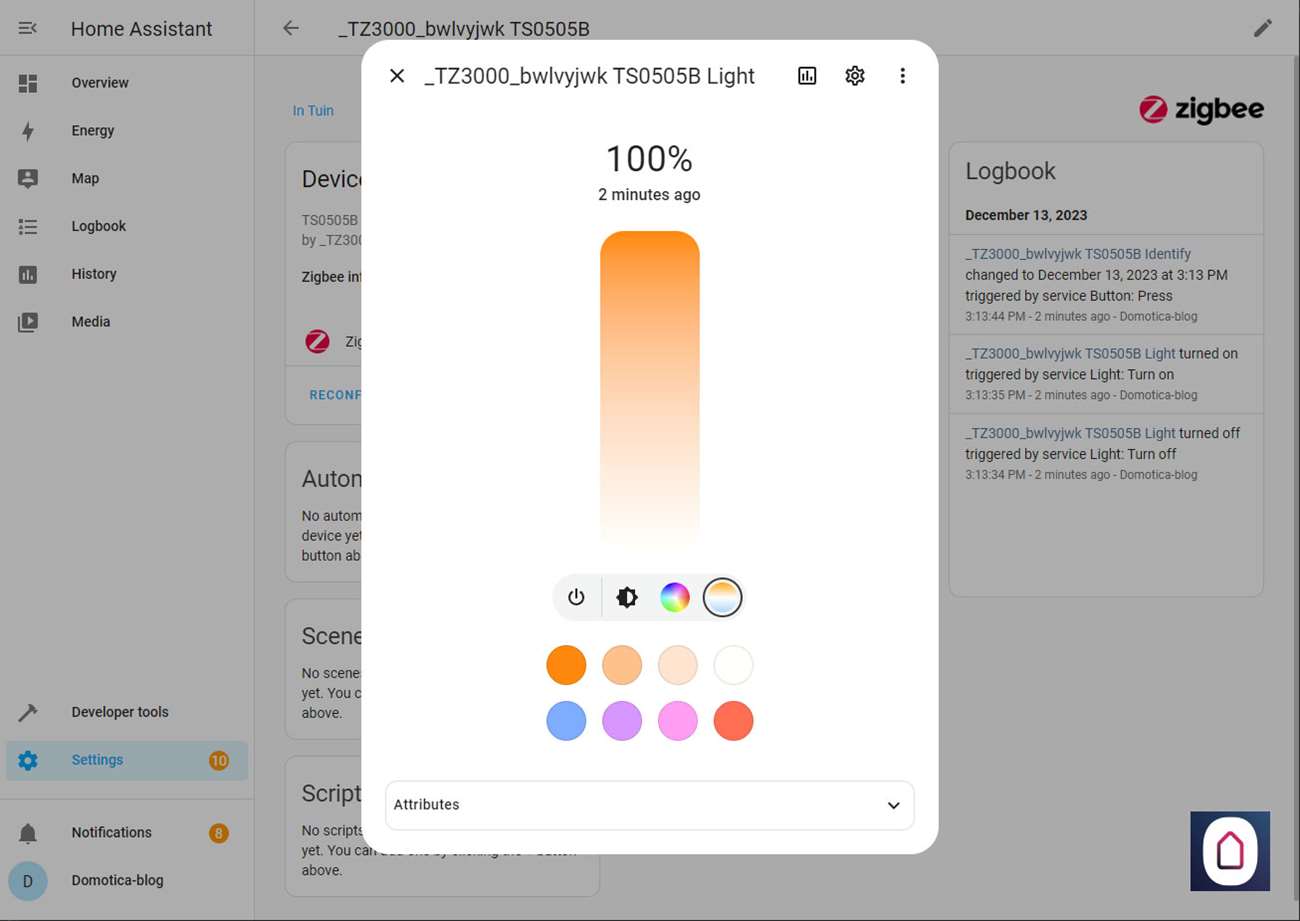Click the Media play icon
This screenshot has width=1300, height=921.
28,322
